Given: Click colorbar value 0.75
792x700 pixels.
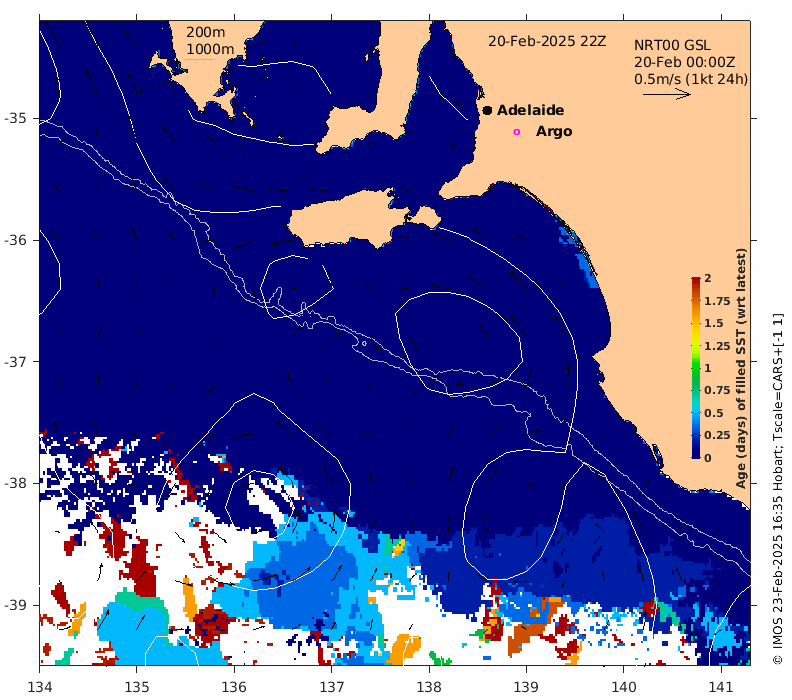Looking at the screenshot, I should [x=717, y=390].
